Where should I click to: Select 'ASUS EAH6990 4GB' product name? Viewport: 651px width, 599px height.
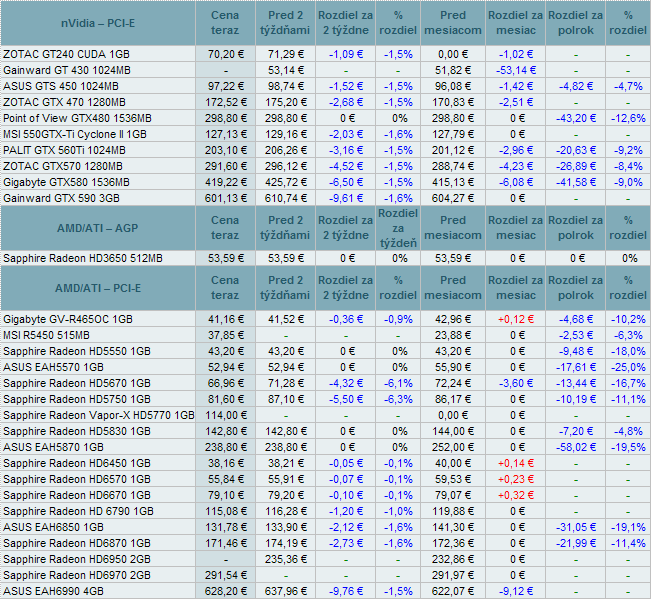tap(54, 591)
